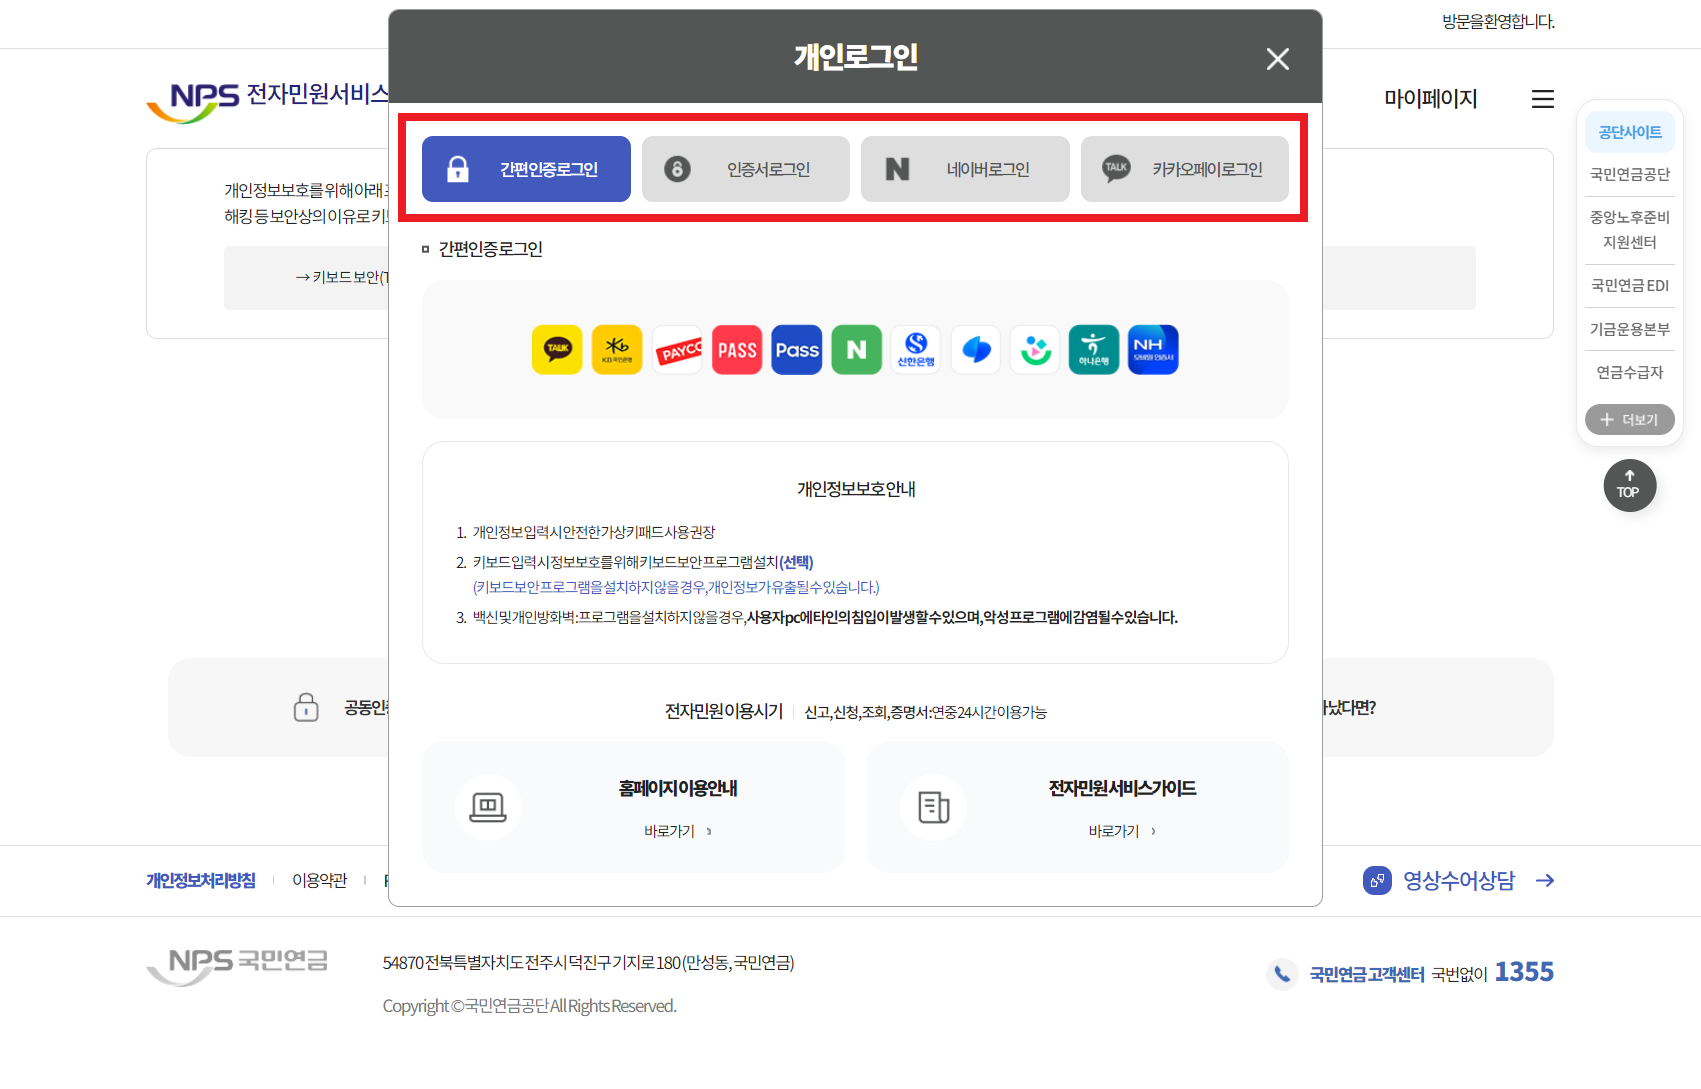Viewport: 1701px width, 1089px height.
Task: Close the 개인로그인 dialog with X
Action: [1277, 59]
